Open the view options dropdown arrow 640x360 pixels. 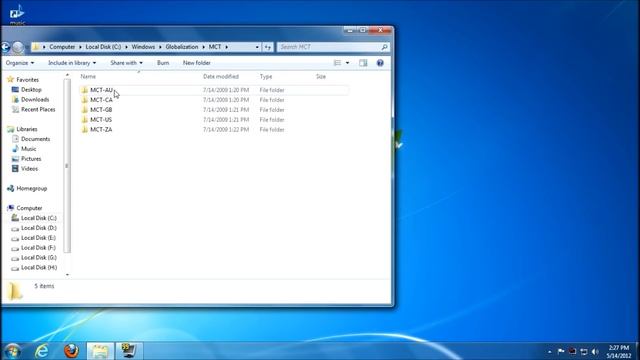347,63
